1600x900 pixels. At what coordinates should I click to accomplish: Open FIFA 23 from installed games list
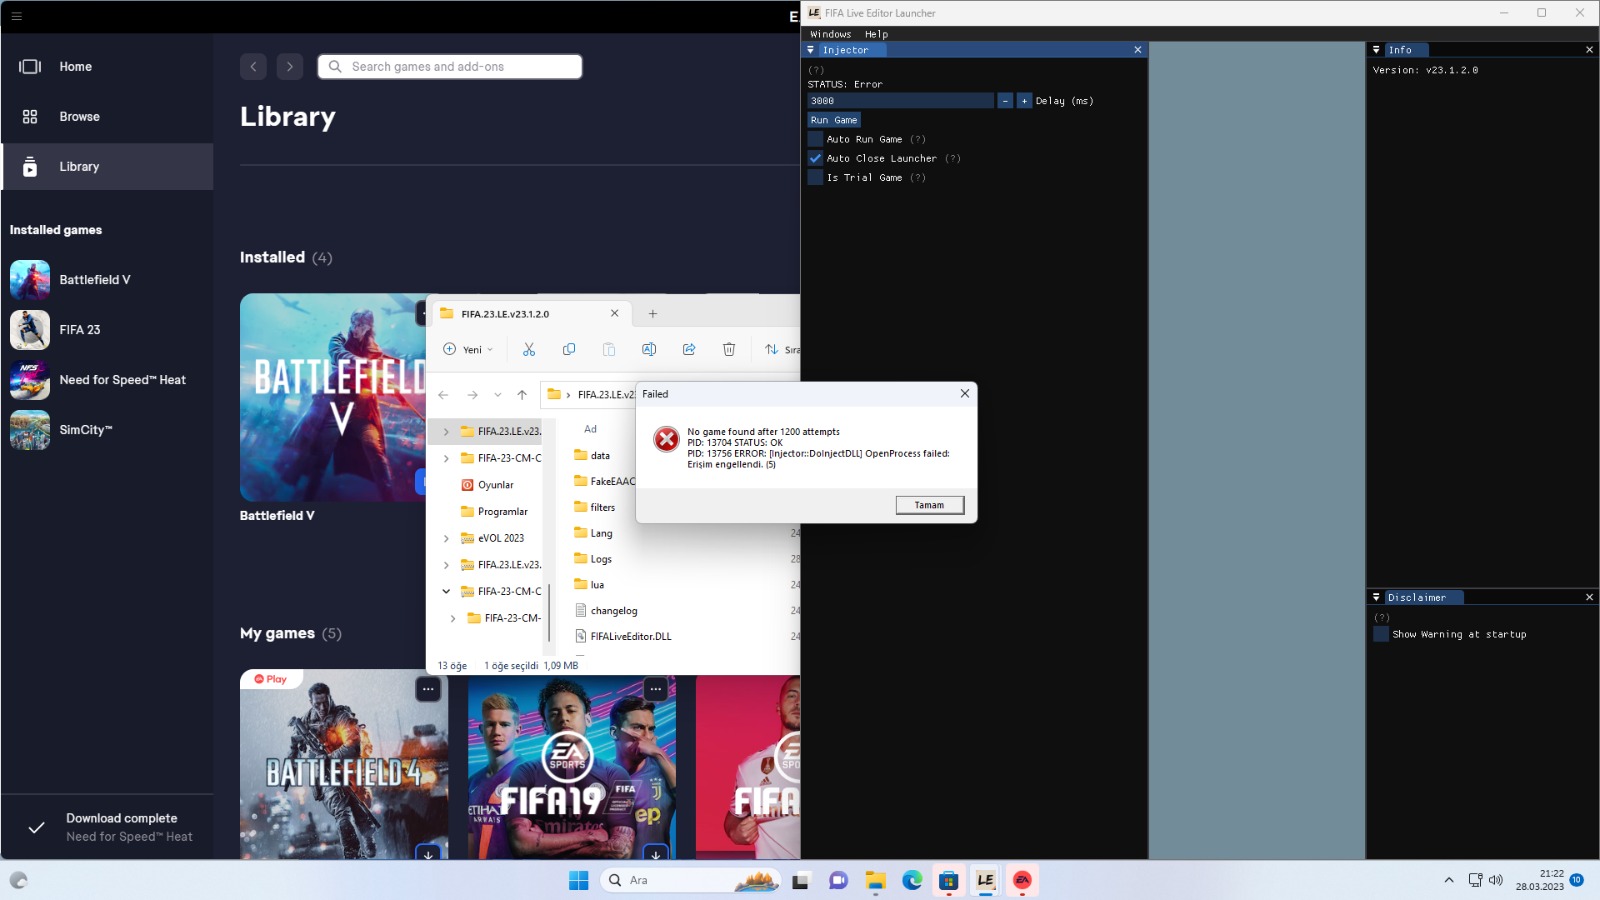point(107,330)
